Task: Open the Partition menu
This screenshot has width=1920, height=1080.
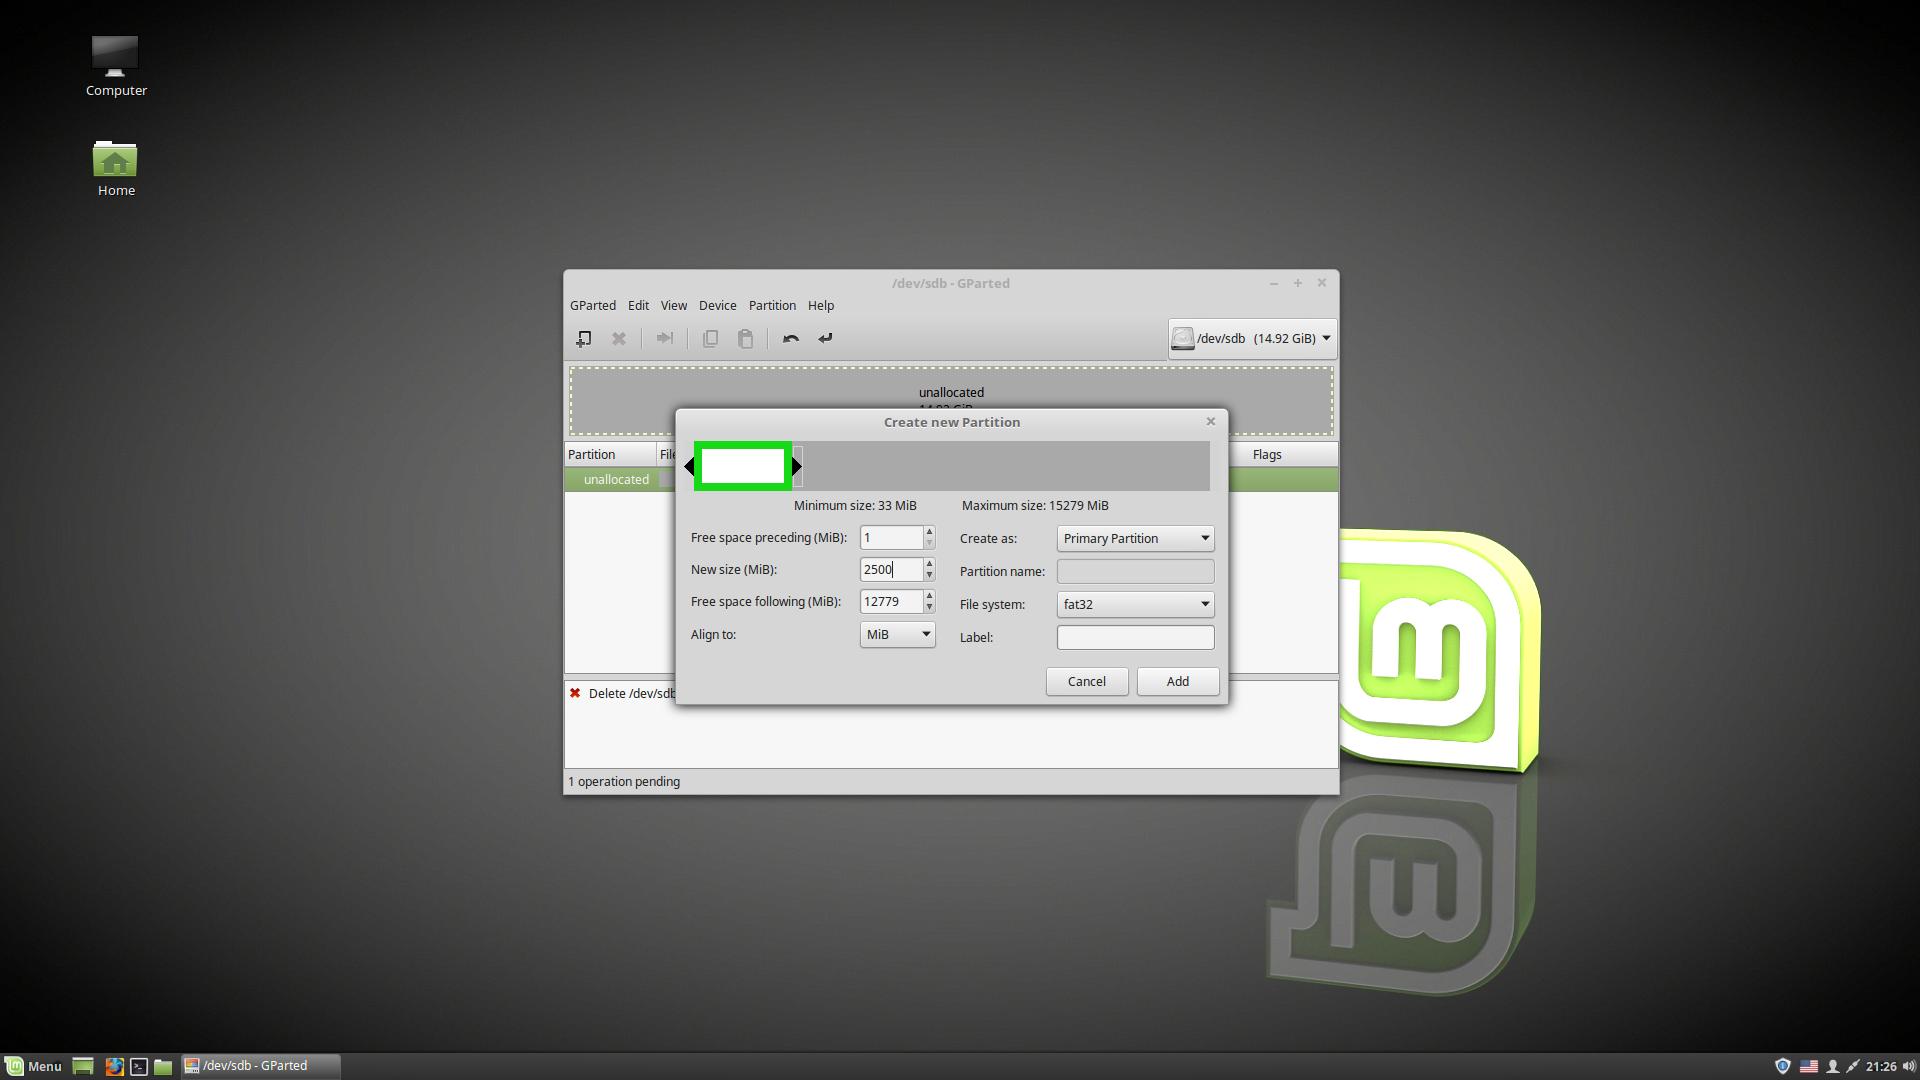Action: [x=772, y=306]
